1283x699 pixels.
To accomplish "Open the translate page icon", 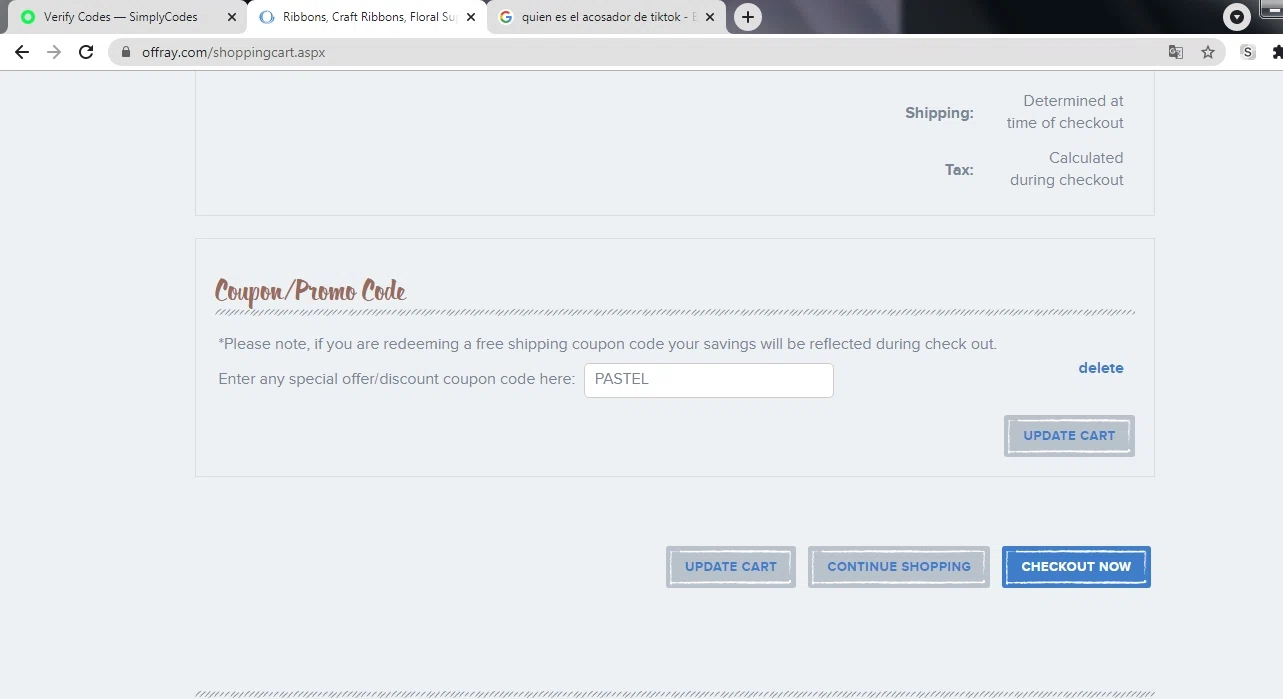I will click(1176, 52).
